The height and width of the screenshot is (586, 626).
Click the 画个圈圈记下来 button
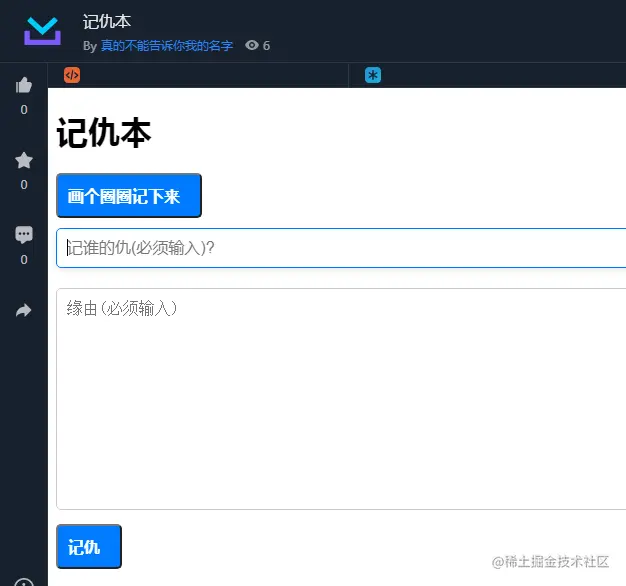(x=129, y=196)
